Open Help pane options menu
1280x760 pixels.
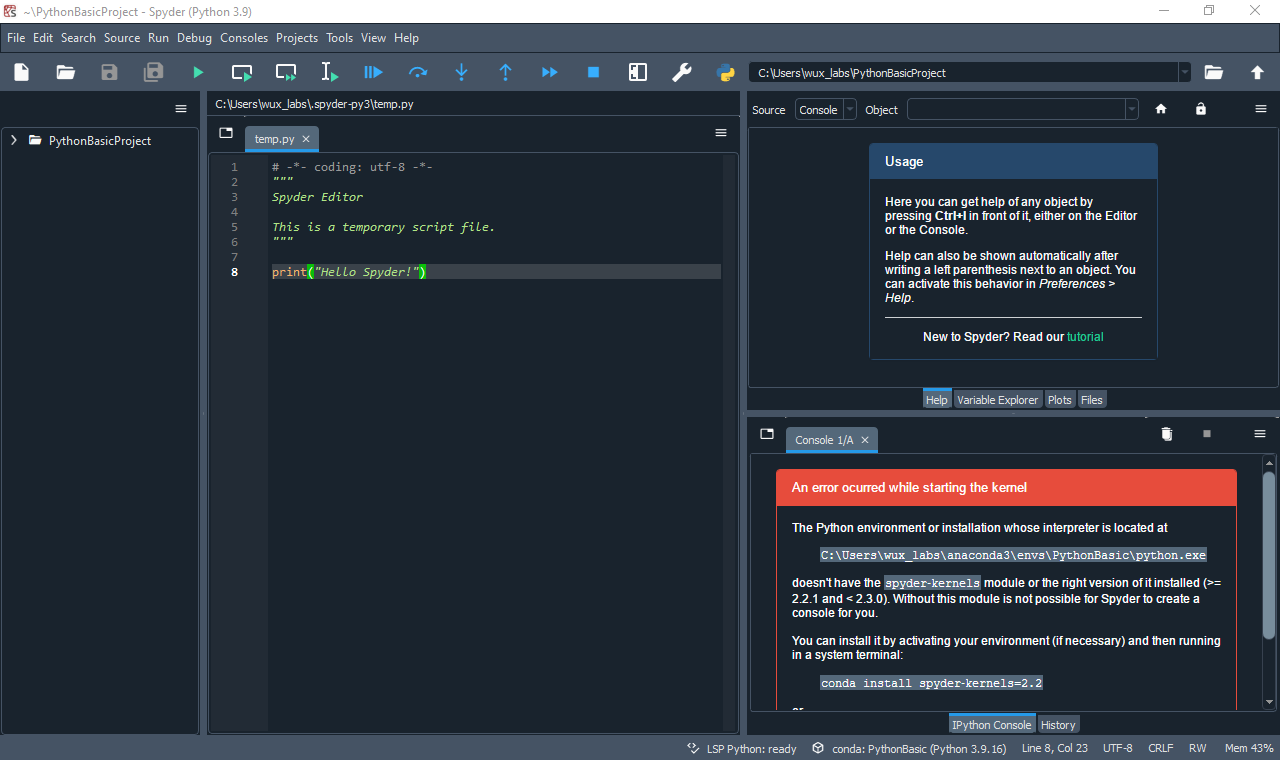1260,109
